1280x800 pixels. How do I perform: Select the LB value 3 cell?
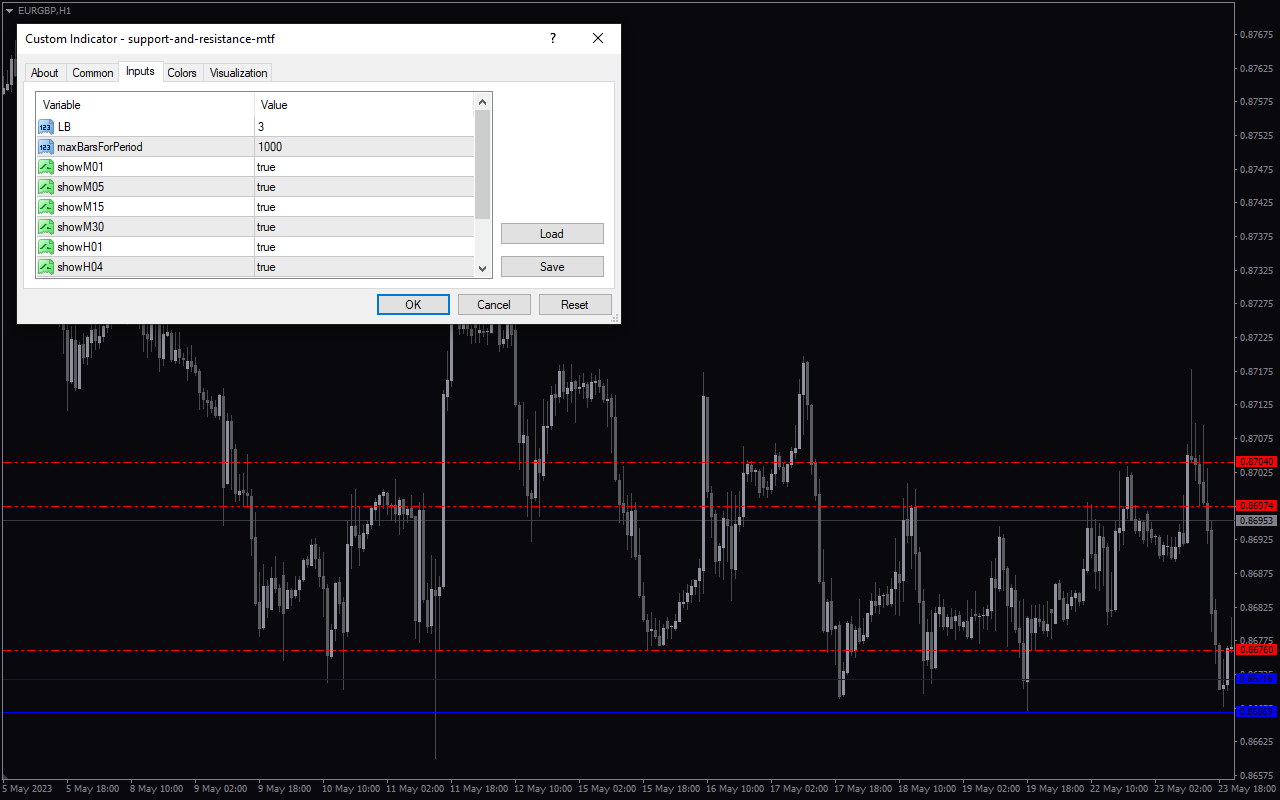coord(364,127)
